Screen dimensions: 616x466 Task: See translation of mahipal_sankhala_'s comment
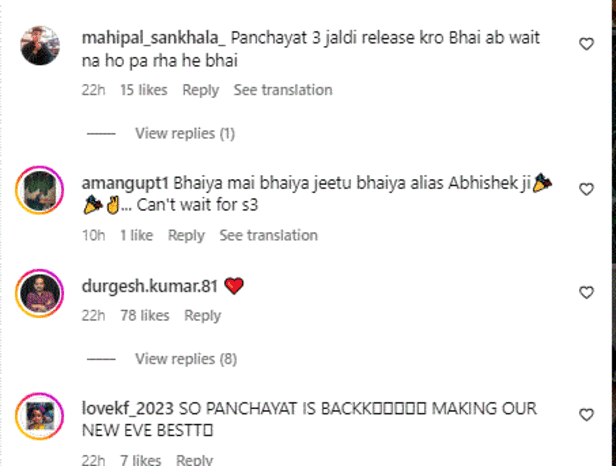pyautogui.click(x=283, y=90)
